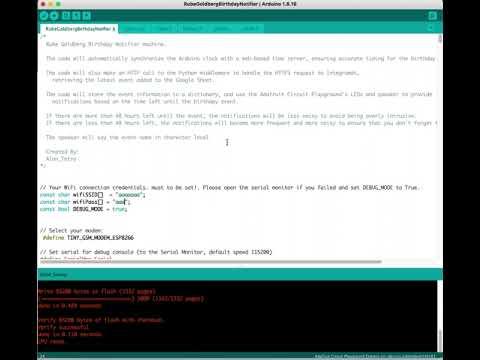Click the console output scrollbar
The image size is (480, 360).
point(440,340)
